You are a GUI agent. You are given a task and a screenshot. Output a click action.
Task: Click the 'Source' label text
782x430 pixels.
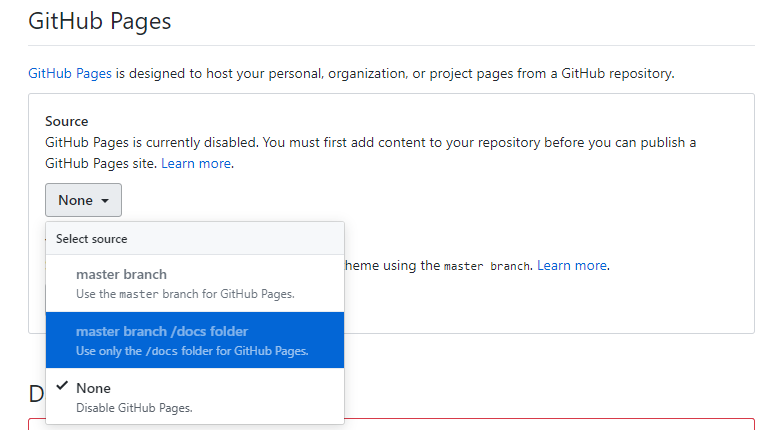(x=67, y=121)
